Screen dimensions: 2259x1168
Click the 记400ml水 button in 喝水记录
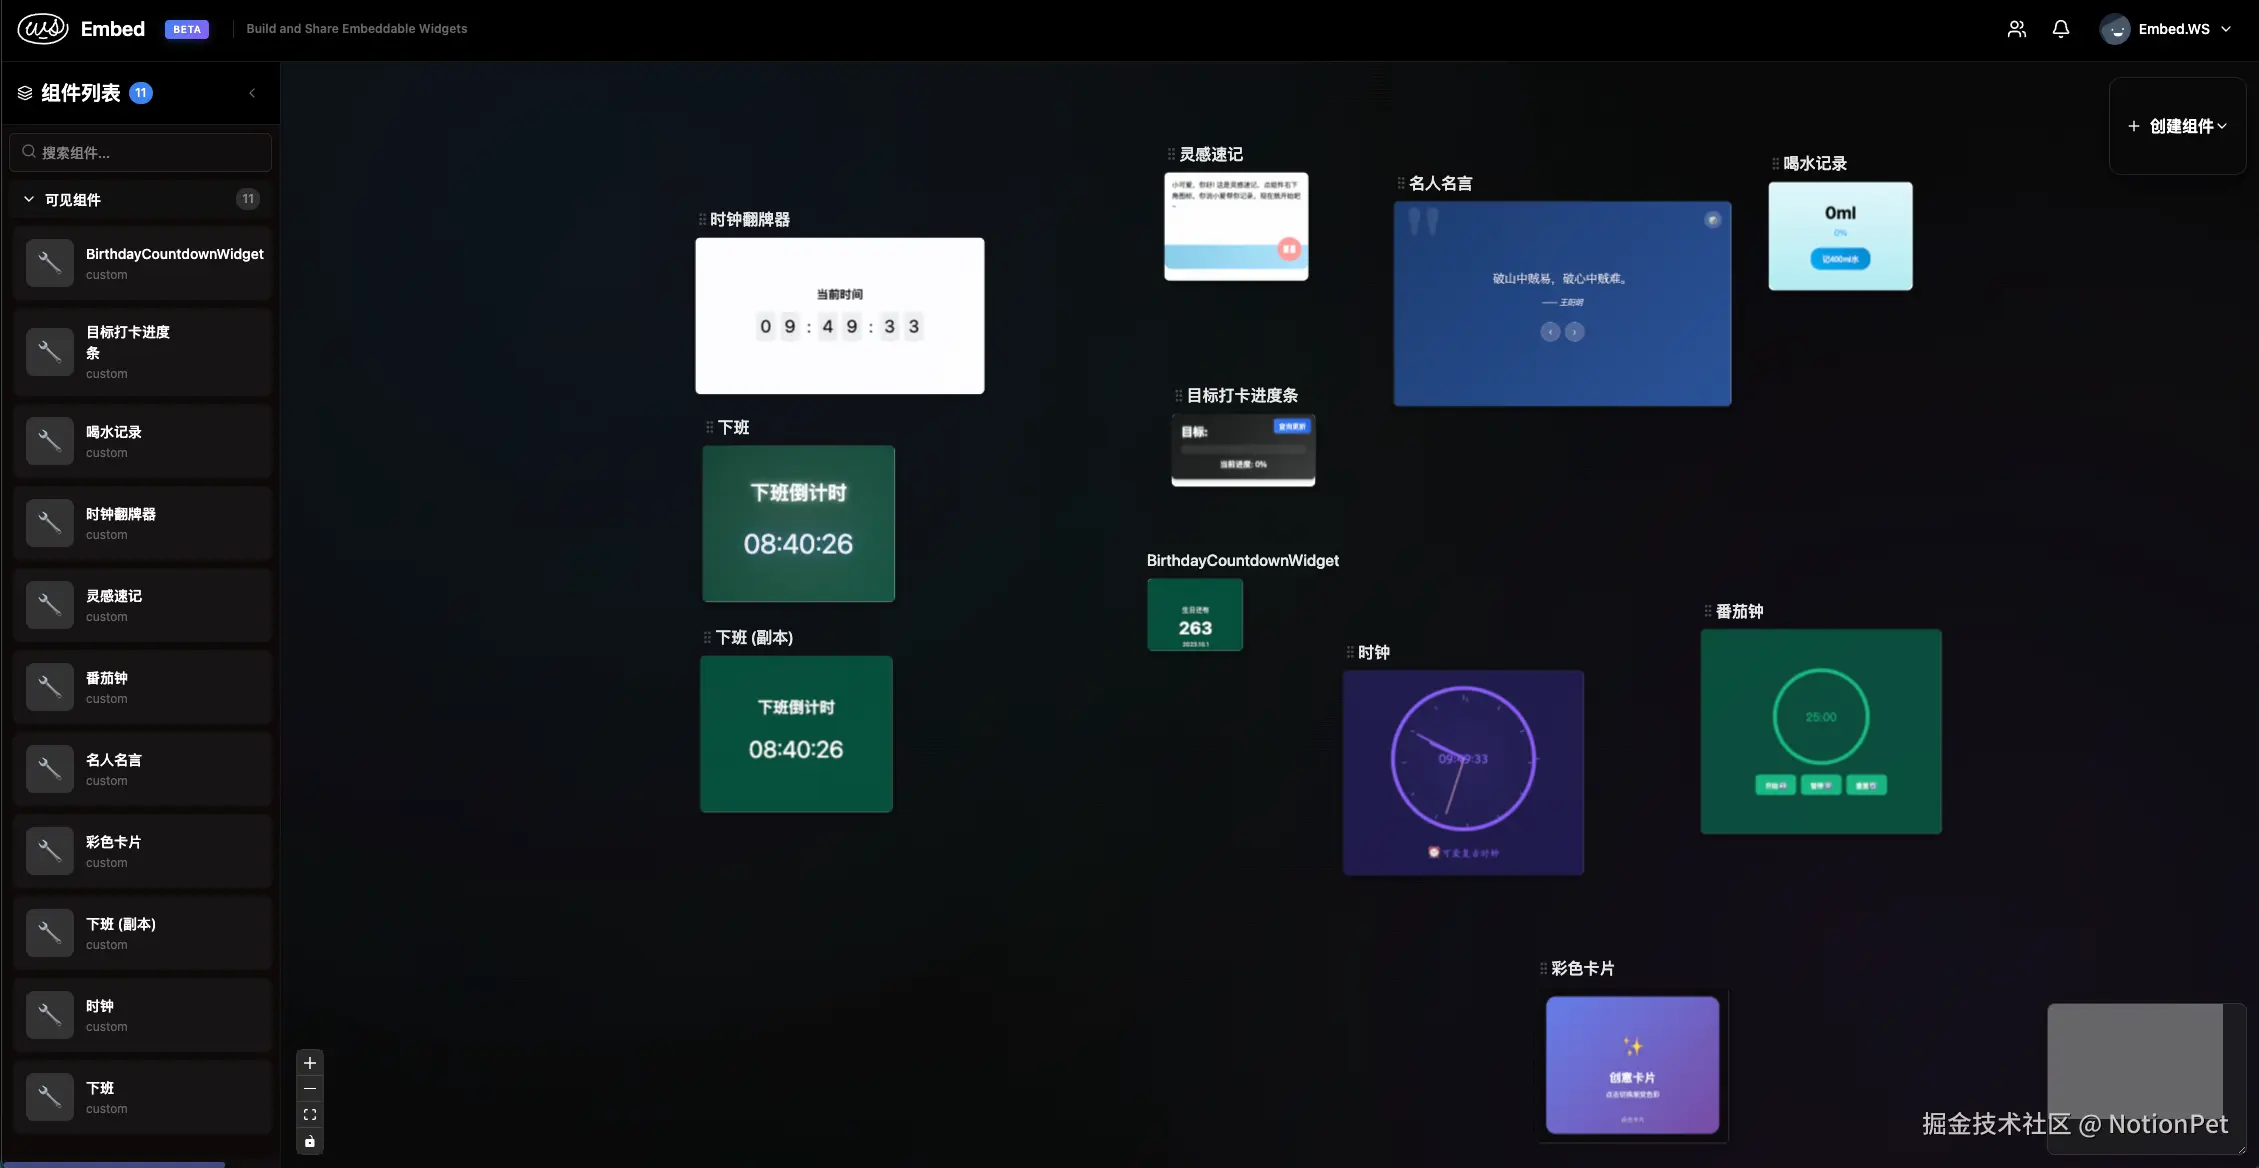point(1840,259)
